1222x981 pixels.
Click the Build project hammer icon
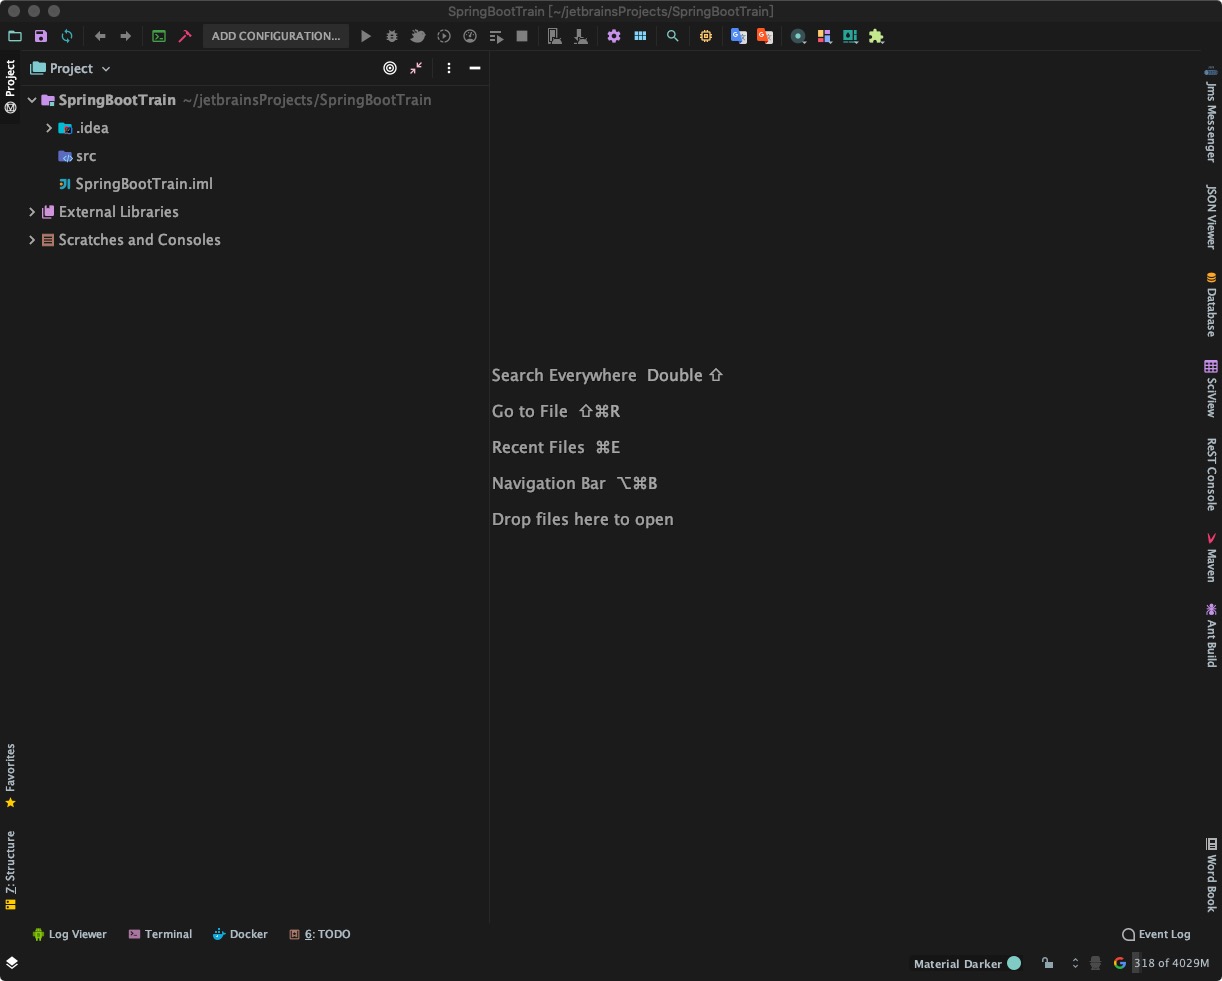click(x=185, y=36)
